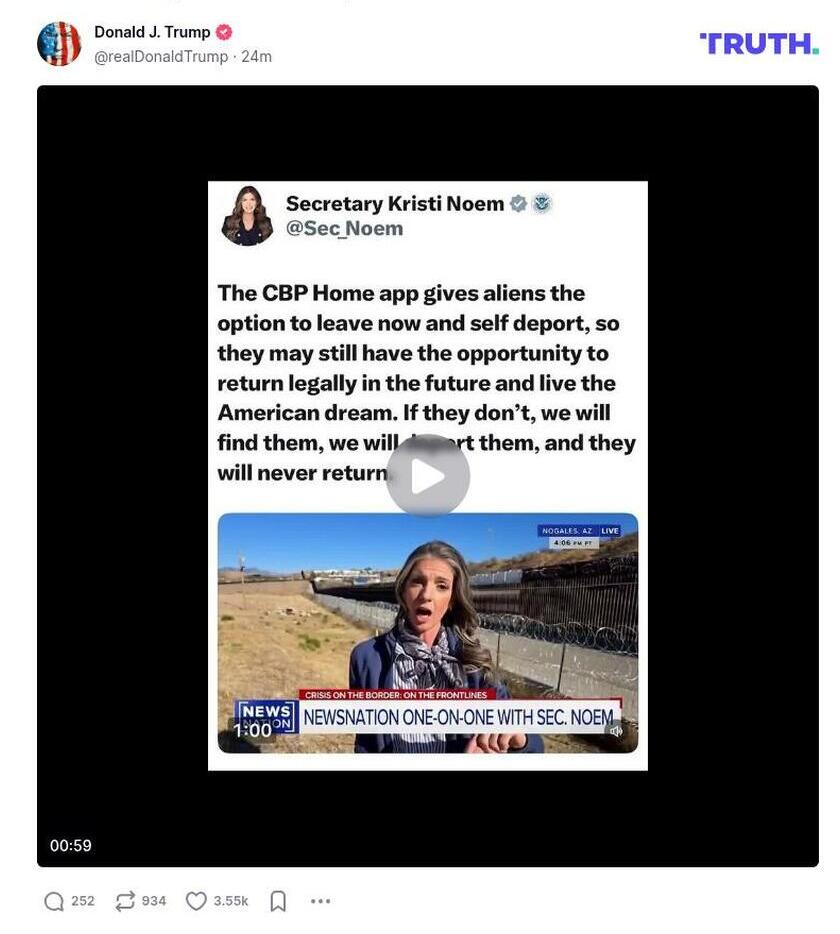Click the TRUTH logo
Viewport: 840px width, 934px height.
[759, 44]
